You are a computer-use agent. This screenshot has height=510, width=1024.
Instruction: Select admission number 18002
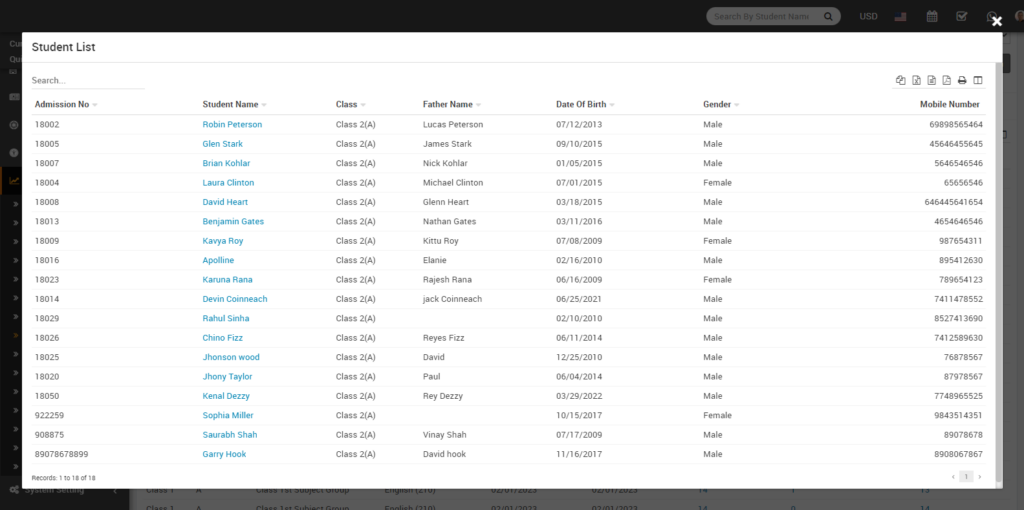[x=47, y=124]
